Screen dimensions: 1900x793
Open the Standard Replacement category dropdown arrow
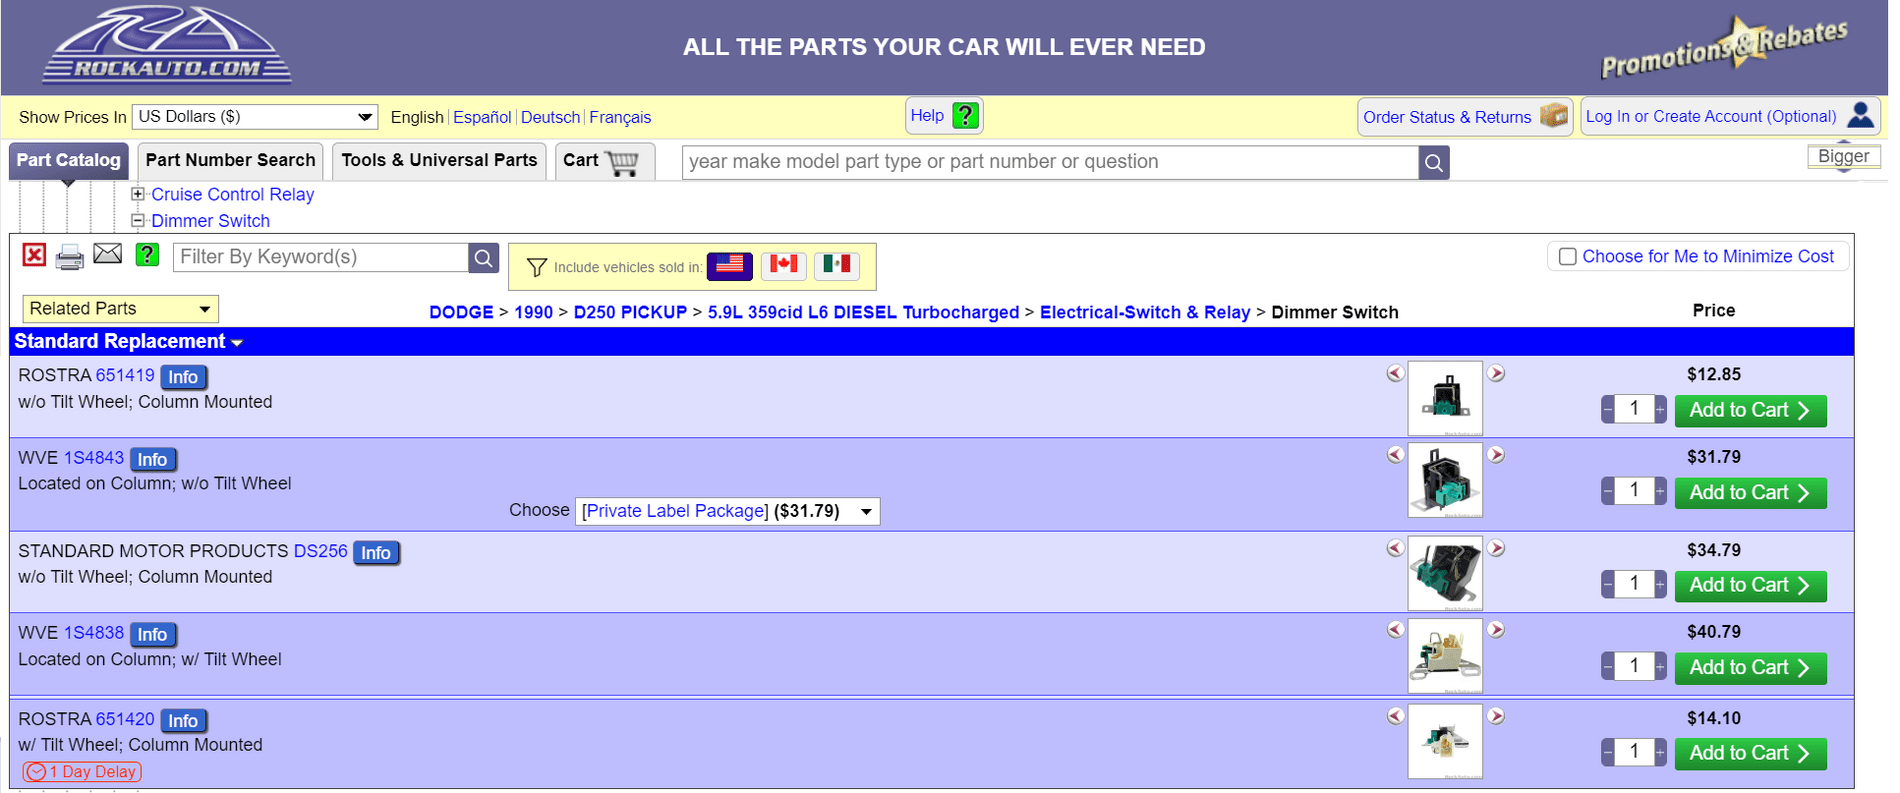[x=237, y=343]
